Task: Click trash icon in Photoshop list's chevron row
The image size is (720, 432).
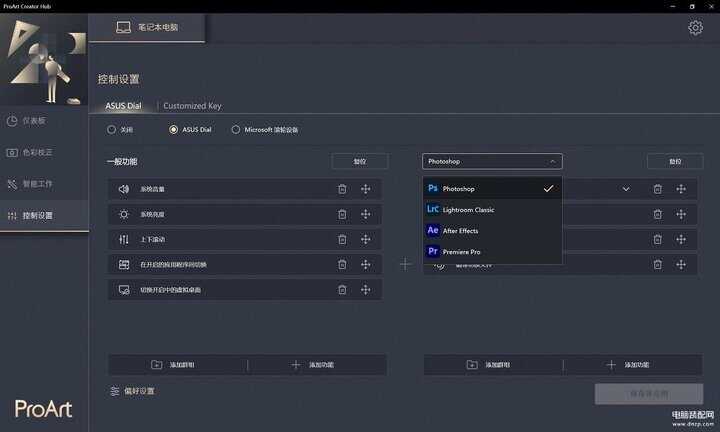Action: point(658,189)
